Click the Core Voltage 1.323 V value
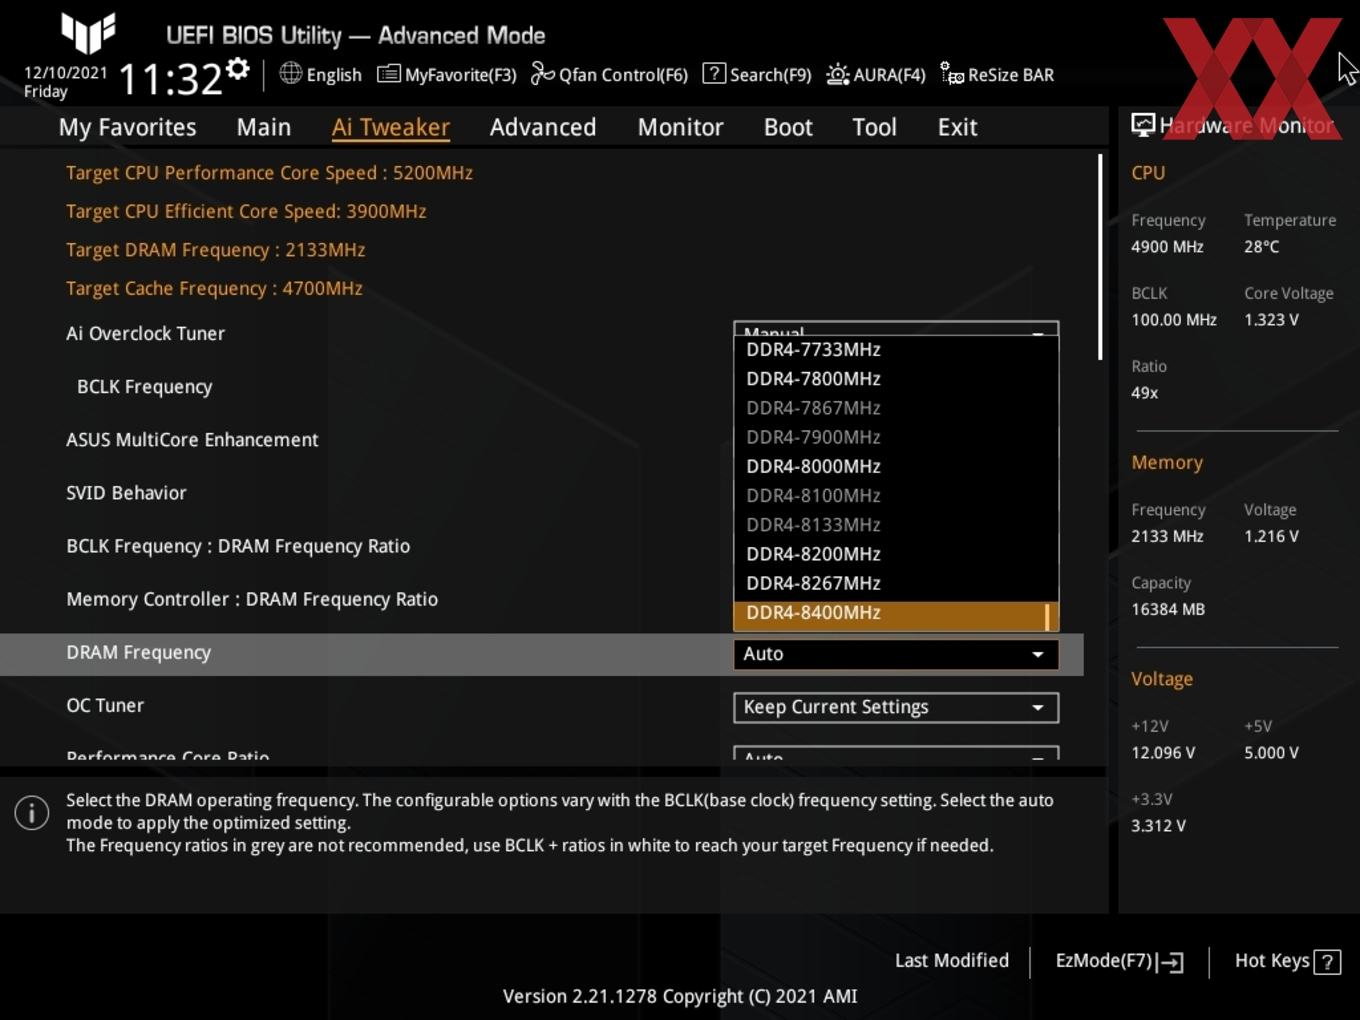Image resolution: width=1360 pixels, height=1020 pixels. [x=1271, y=320]
